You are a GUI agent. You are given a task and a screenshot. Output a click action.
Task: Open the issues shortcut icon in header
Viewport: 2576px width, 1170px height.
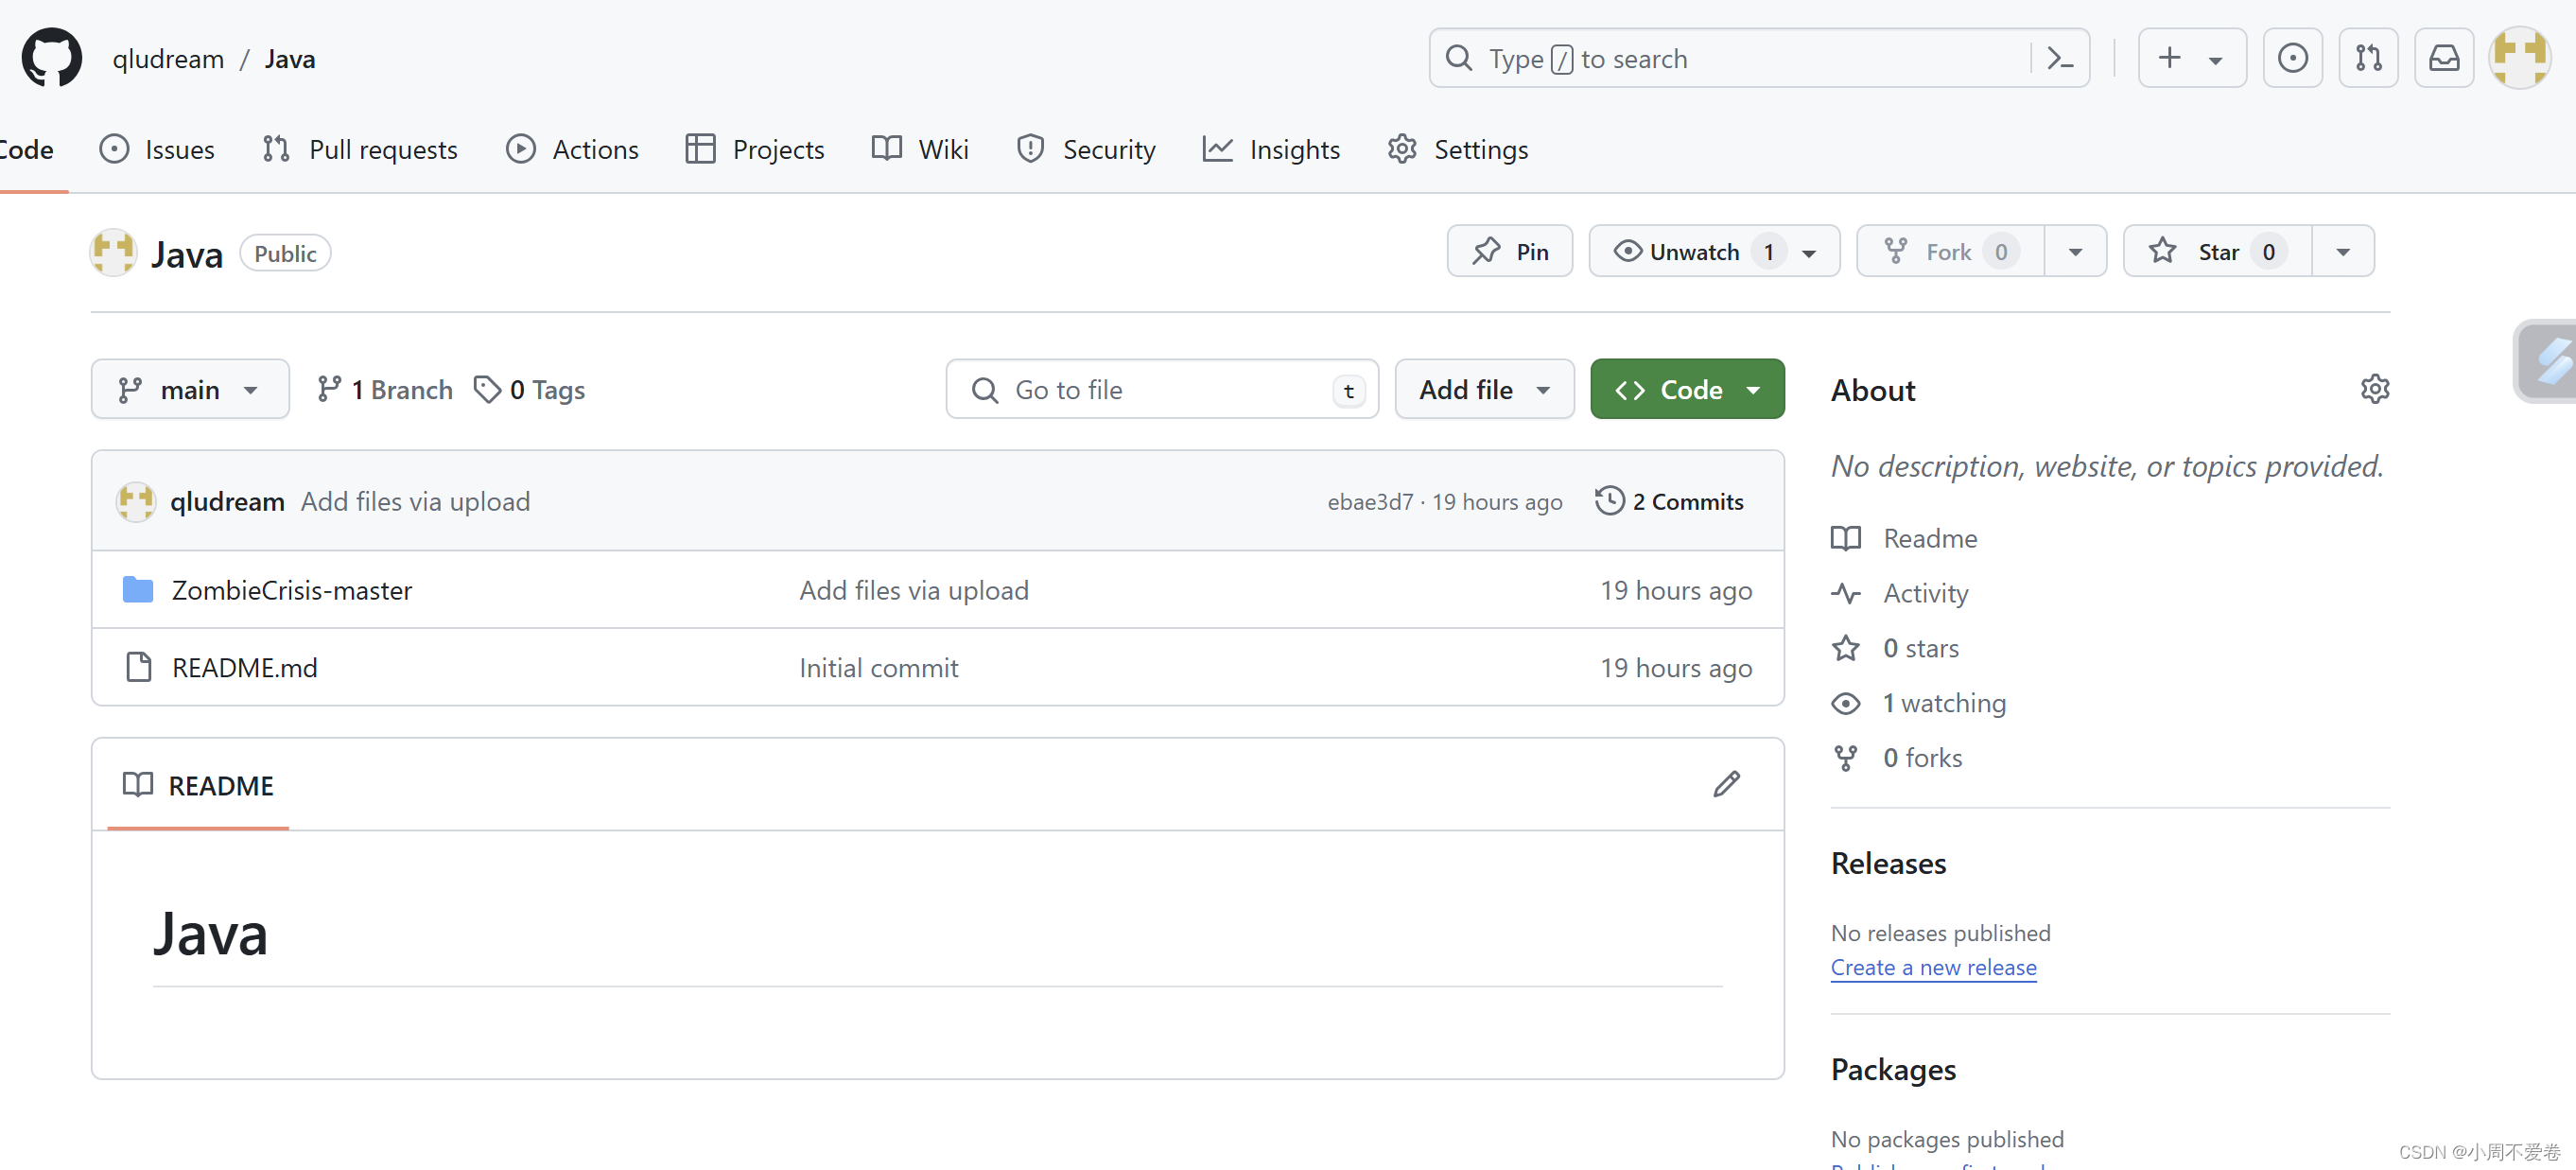[2292, 59]
